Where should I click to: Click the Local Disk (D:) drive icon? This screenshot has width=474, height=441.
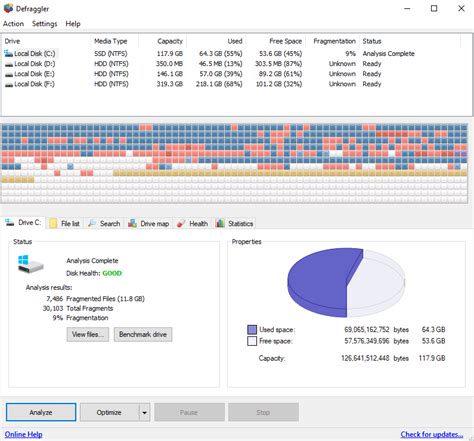click(9, 64)
